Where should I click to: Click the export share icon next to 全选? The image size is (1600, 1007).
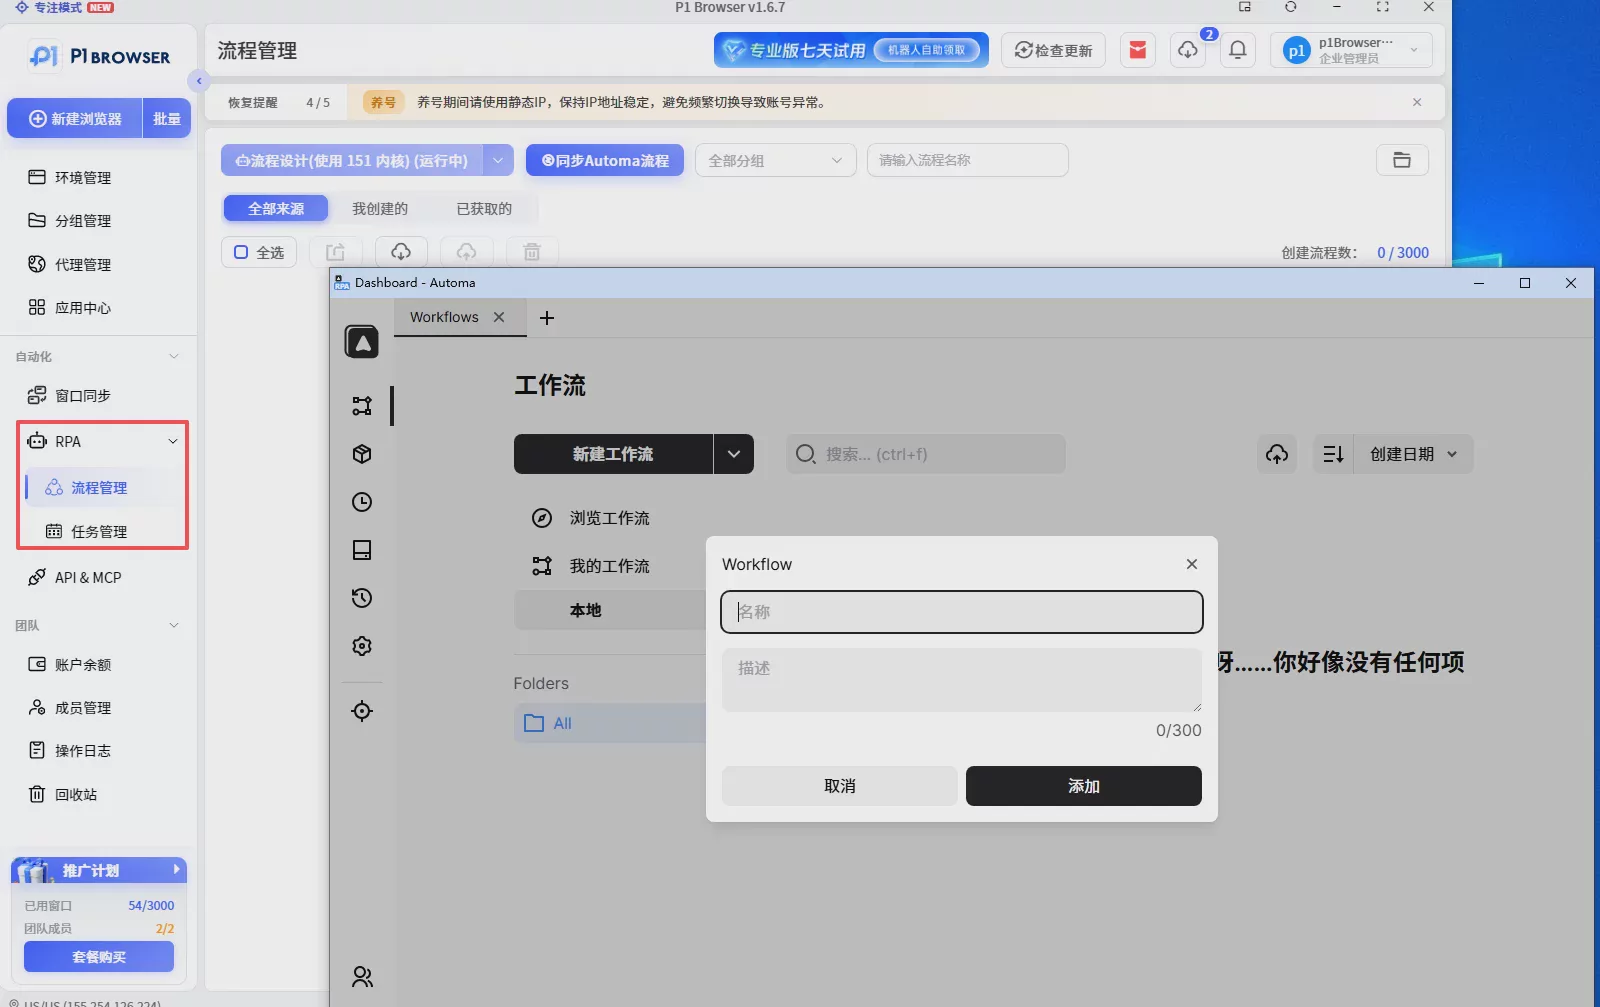pyautogui.click(x=335, y=252)
